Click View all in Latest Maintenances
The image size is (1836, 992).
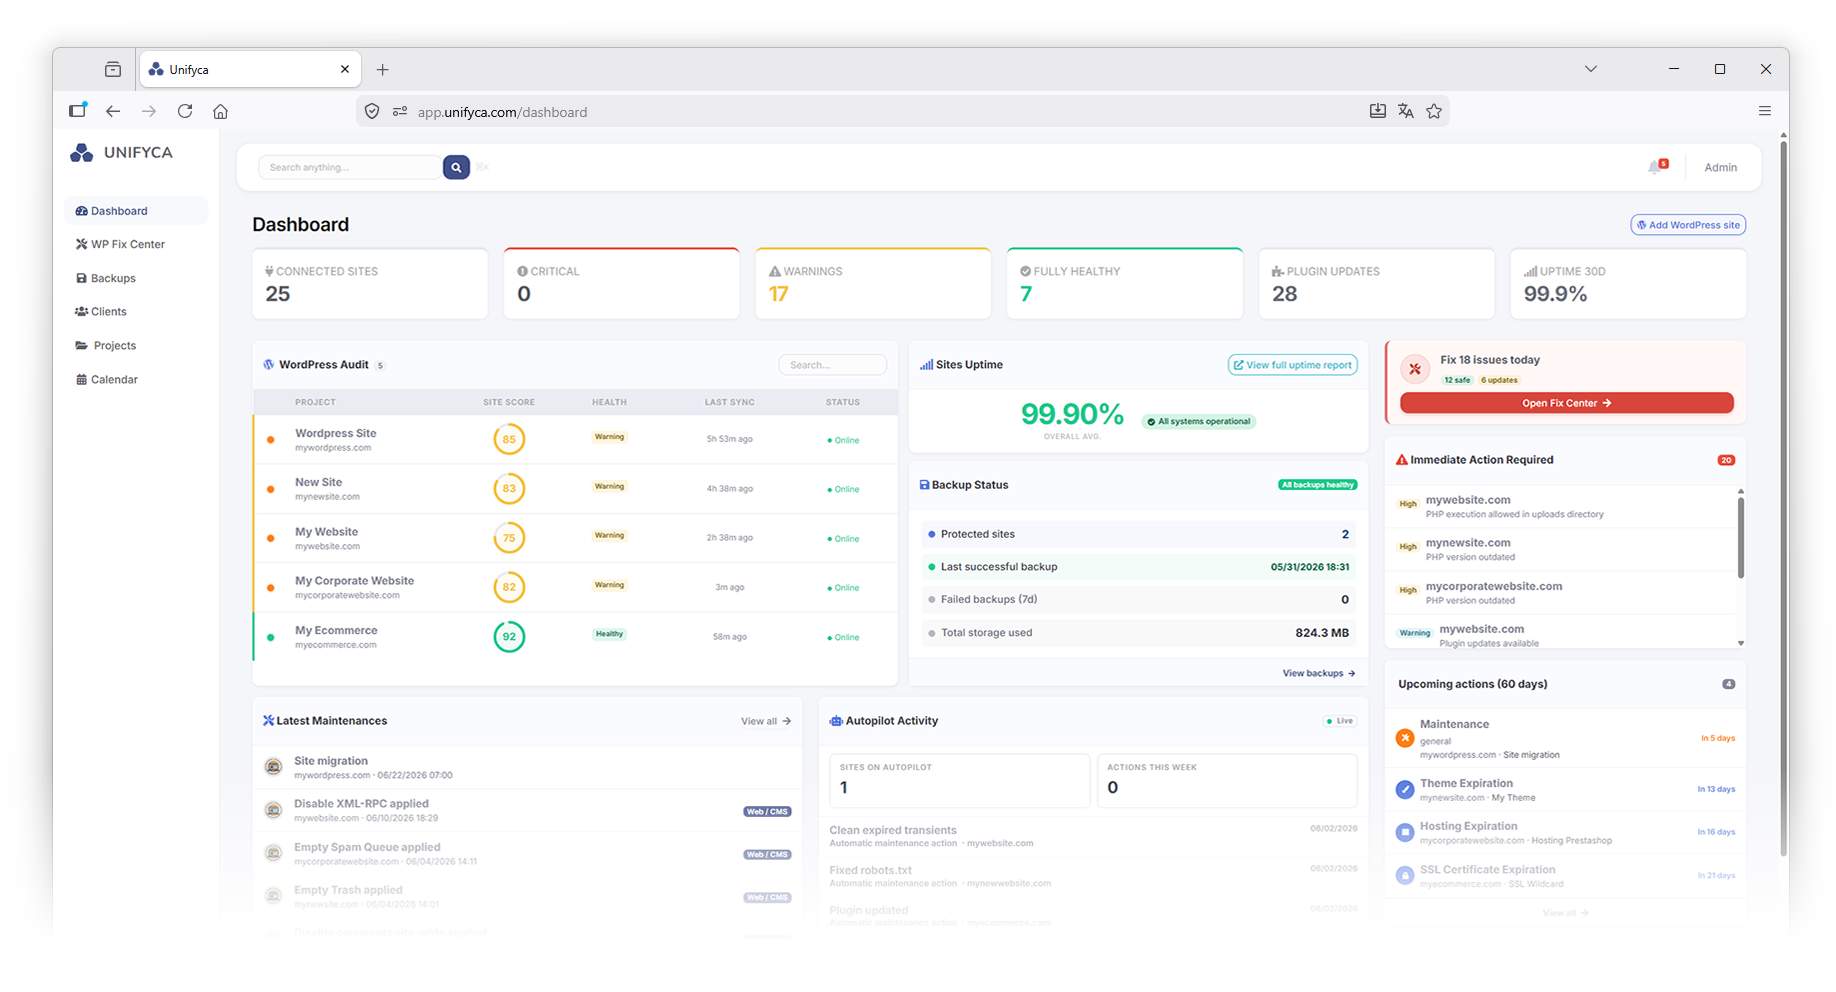(766, 721)
